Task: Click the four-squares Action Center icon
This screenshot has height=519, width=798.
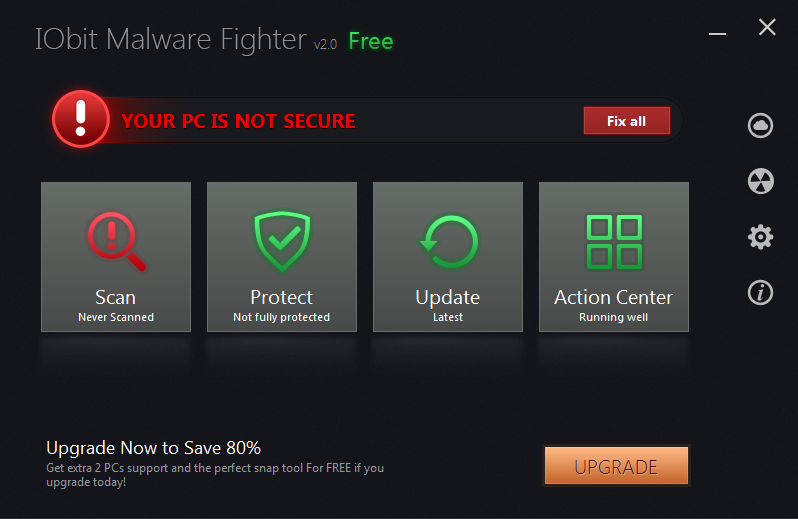Action: click(x=614, y=242)
